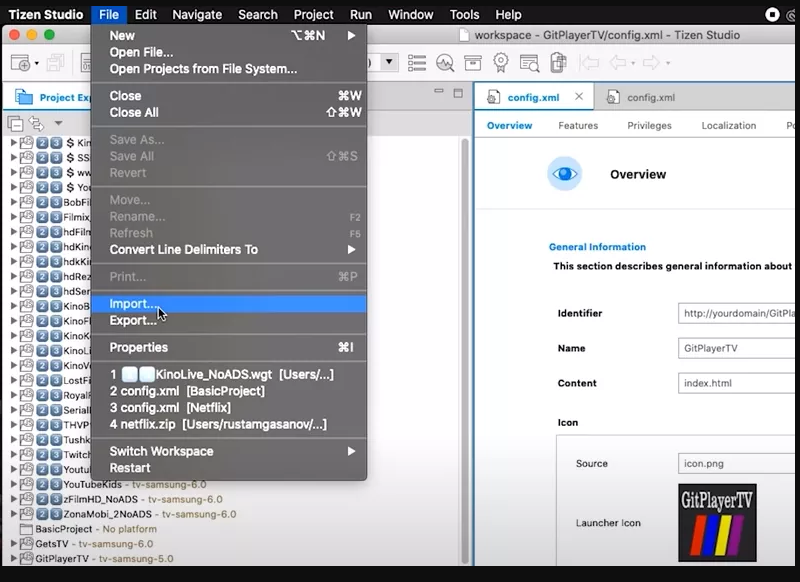Image resolution: width=800 pixels, height=582 pixels.
Task: Switch to the Privileges tab
Action: 649,126
